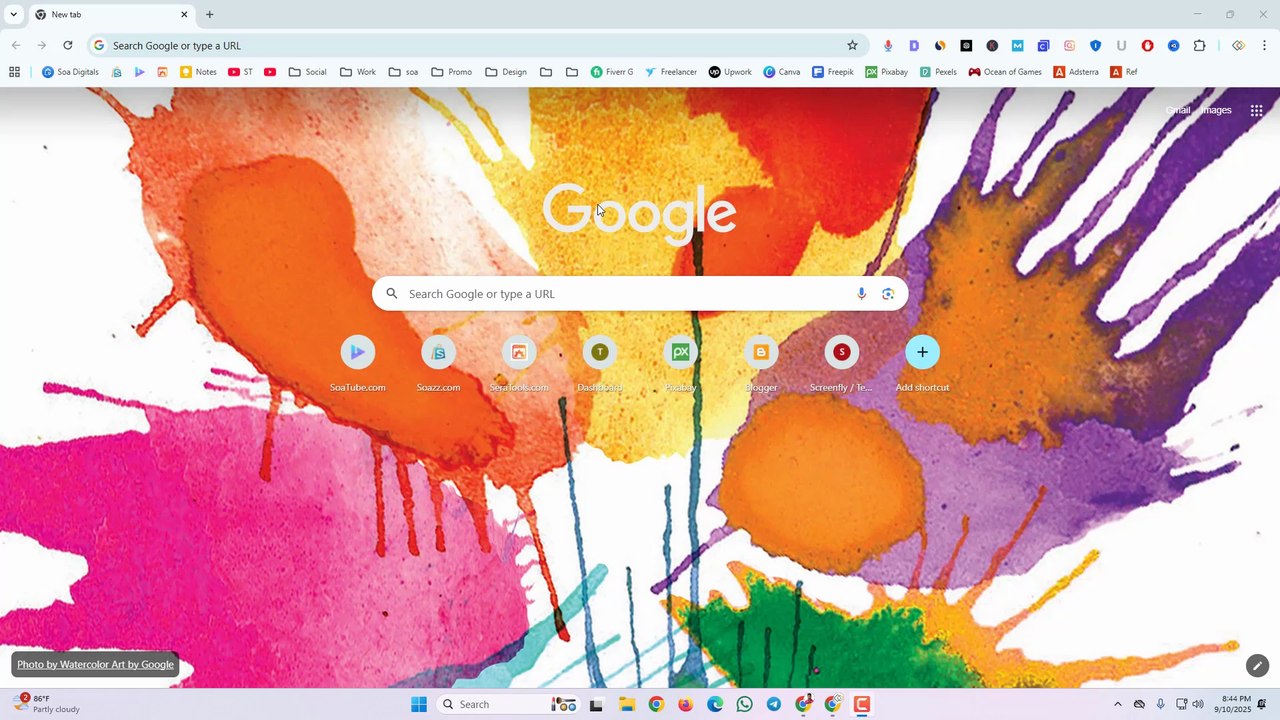Expand the Design bookmarks folder
The height and width of the screenshot is (720, 1280).
[506, 72]
